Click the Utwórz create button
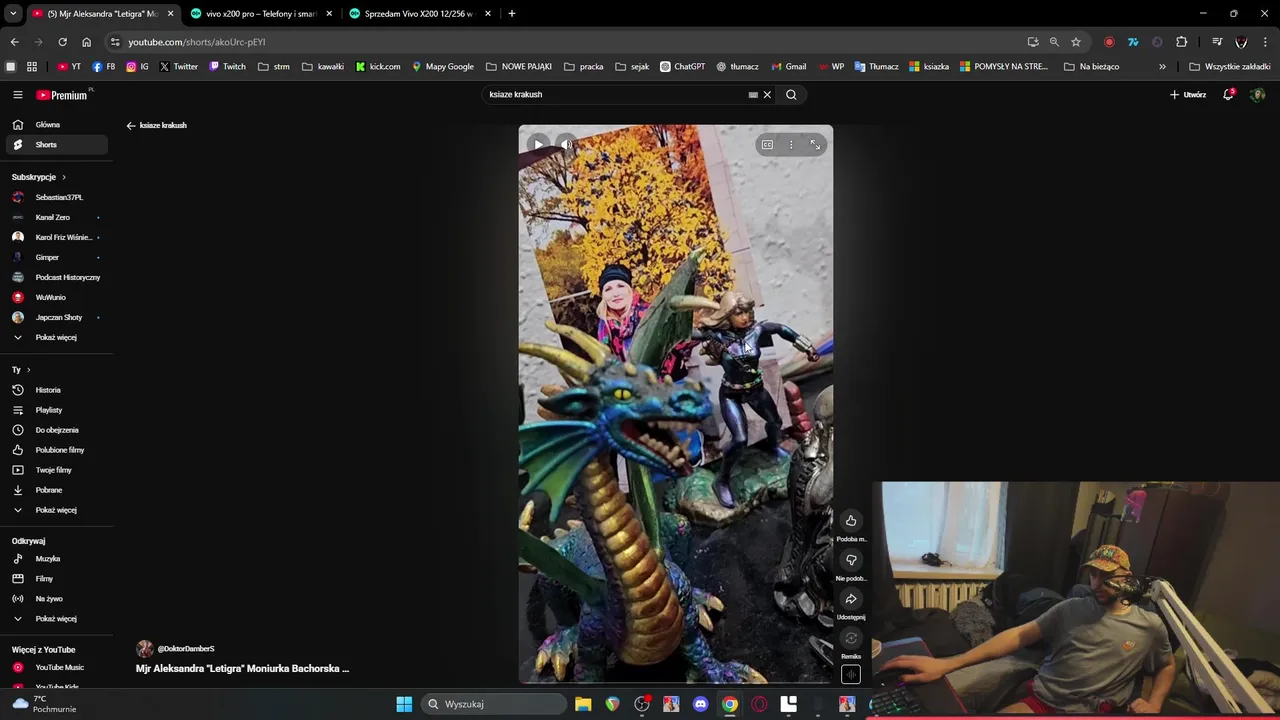 coord(1188,95)
